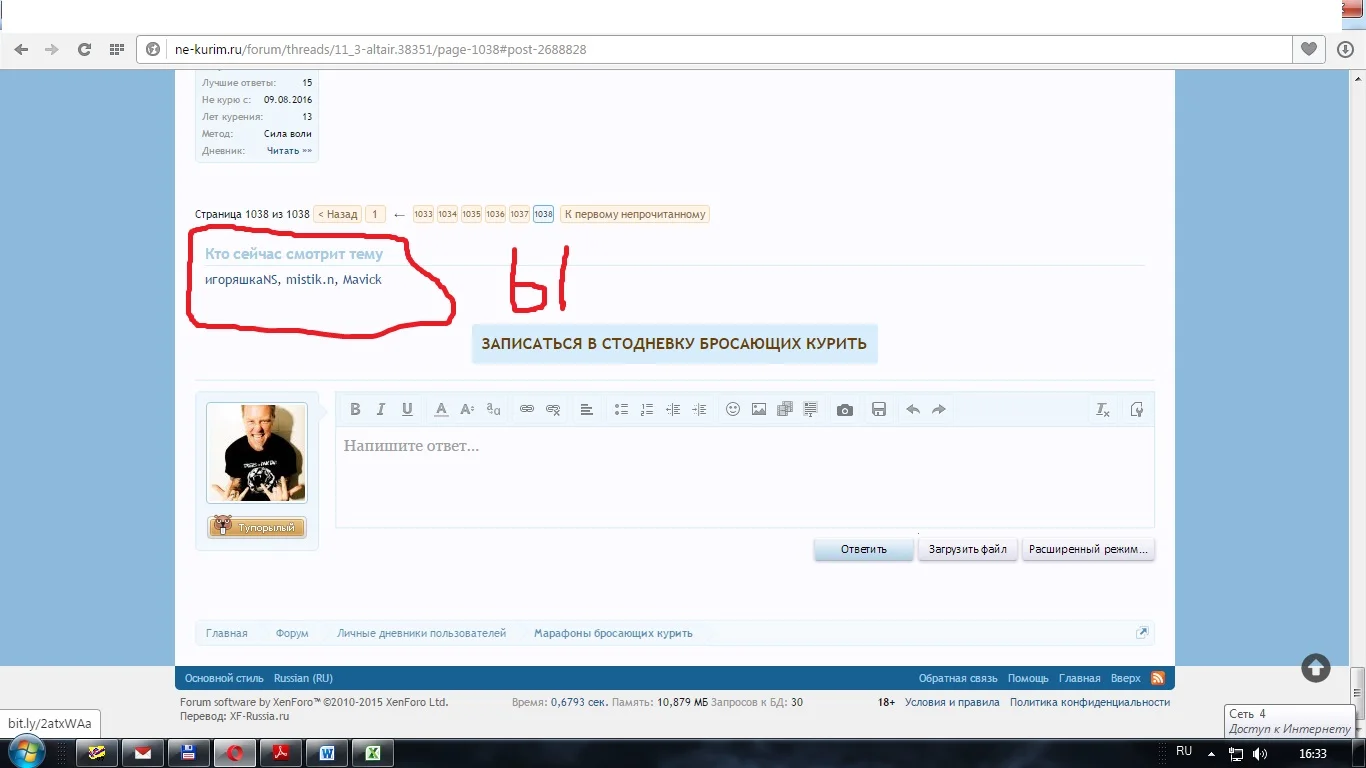Switch to the Форум section
This screenshot has width=1366, height=768.
click(x=291, y=632)
